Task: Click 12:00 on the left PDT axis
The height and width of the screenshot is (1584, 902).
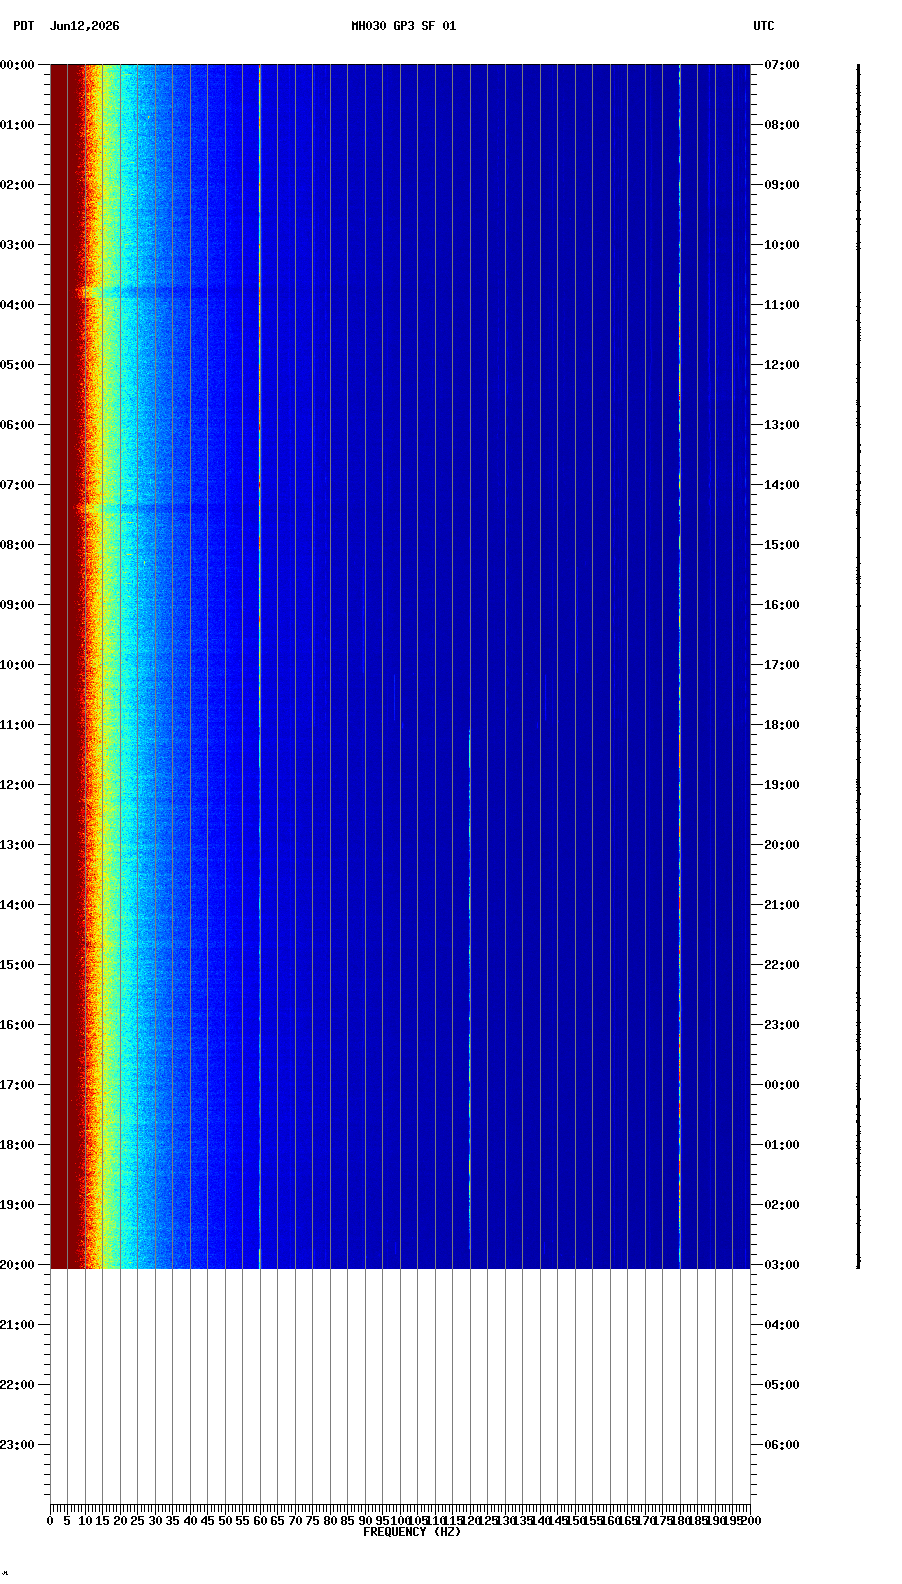Action: pos(17,785)
